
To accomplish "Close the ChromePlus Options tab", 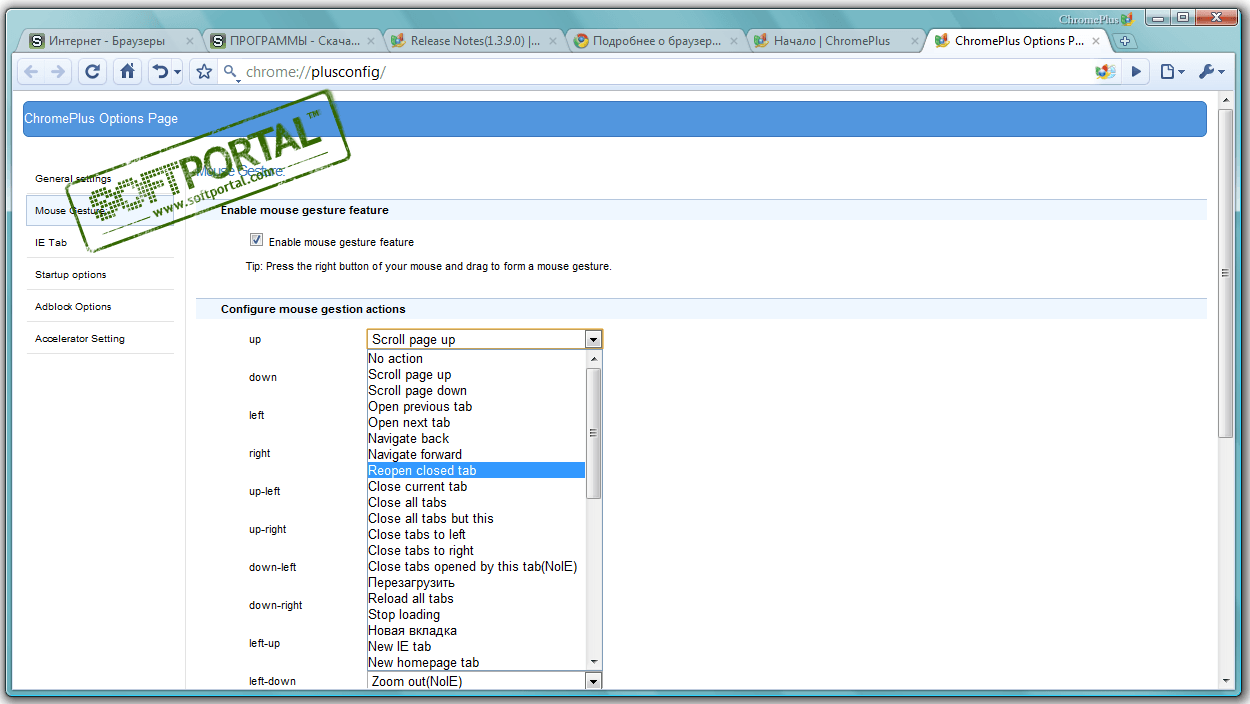I will [x=1096, y=41].
